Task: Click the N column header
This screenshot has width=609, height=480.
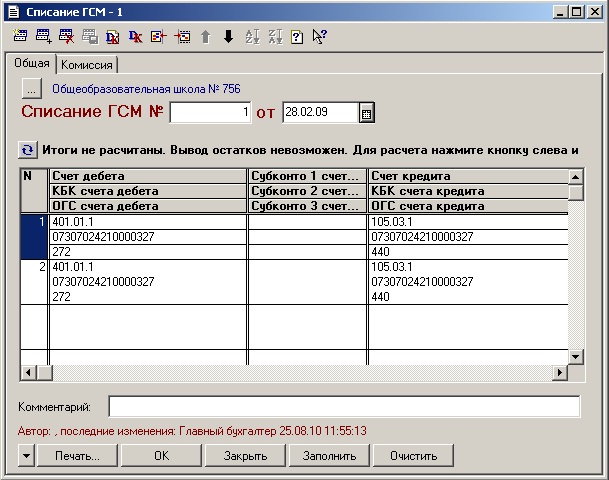Action: point(34,191)
